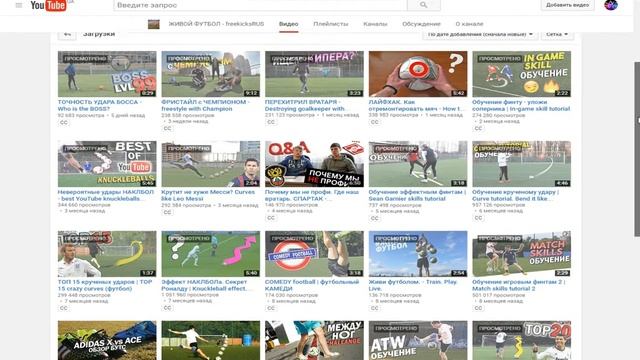Open video link COMEDY football футбольный КАМЕДИ

[x=312, y=285]
